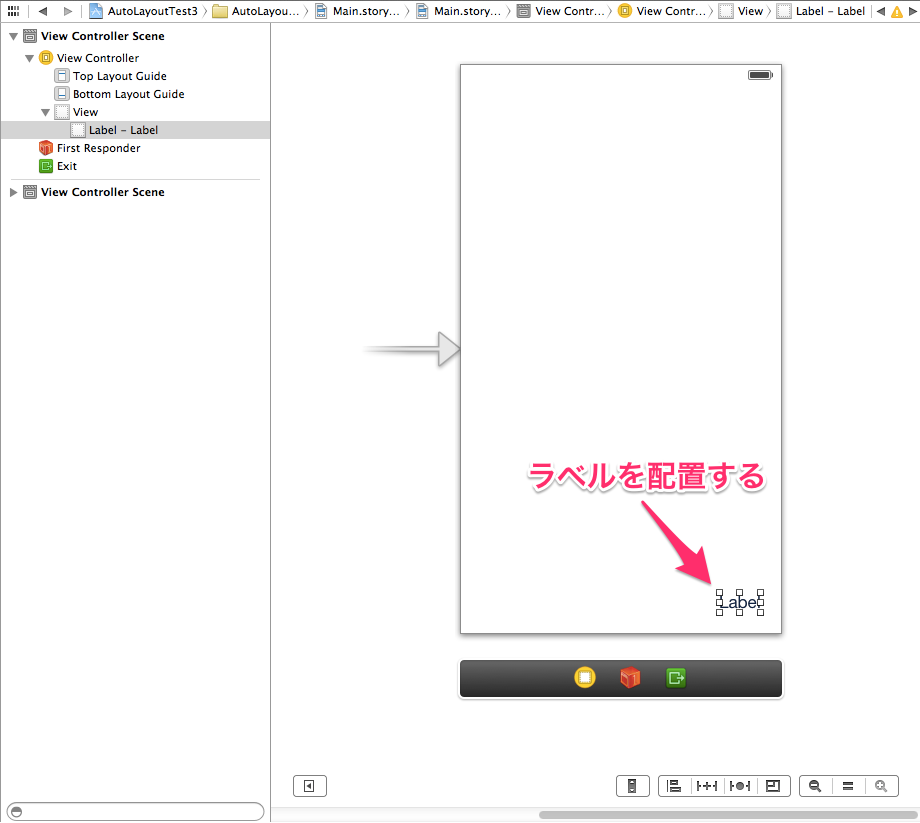Open the Pin constraints tool

click(706, 786)
